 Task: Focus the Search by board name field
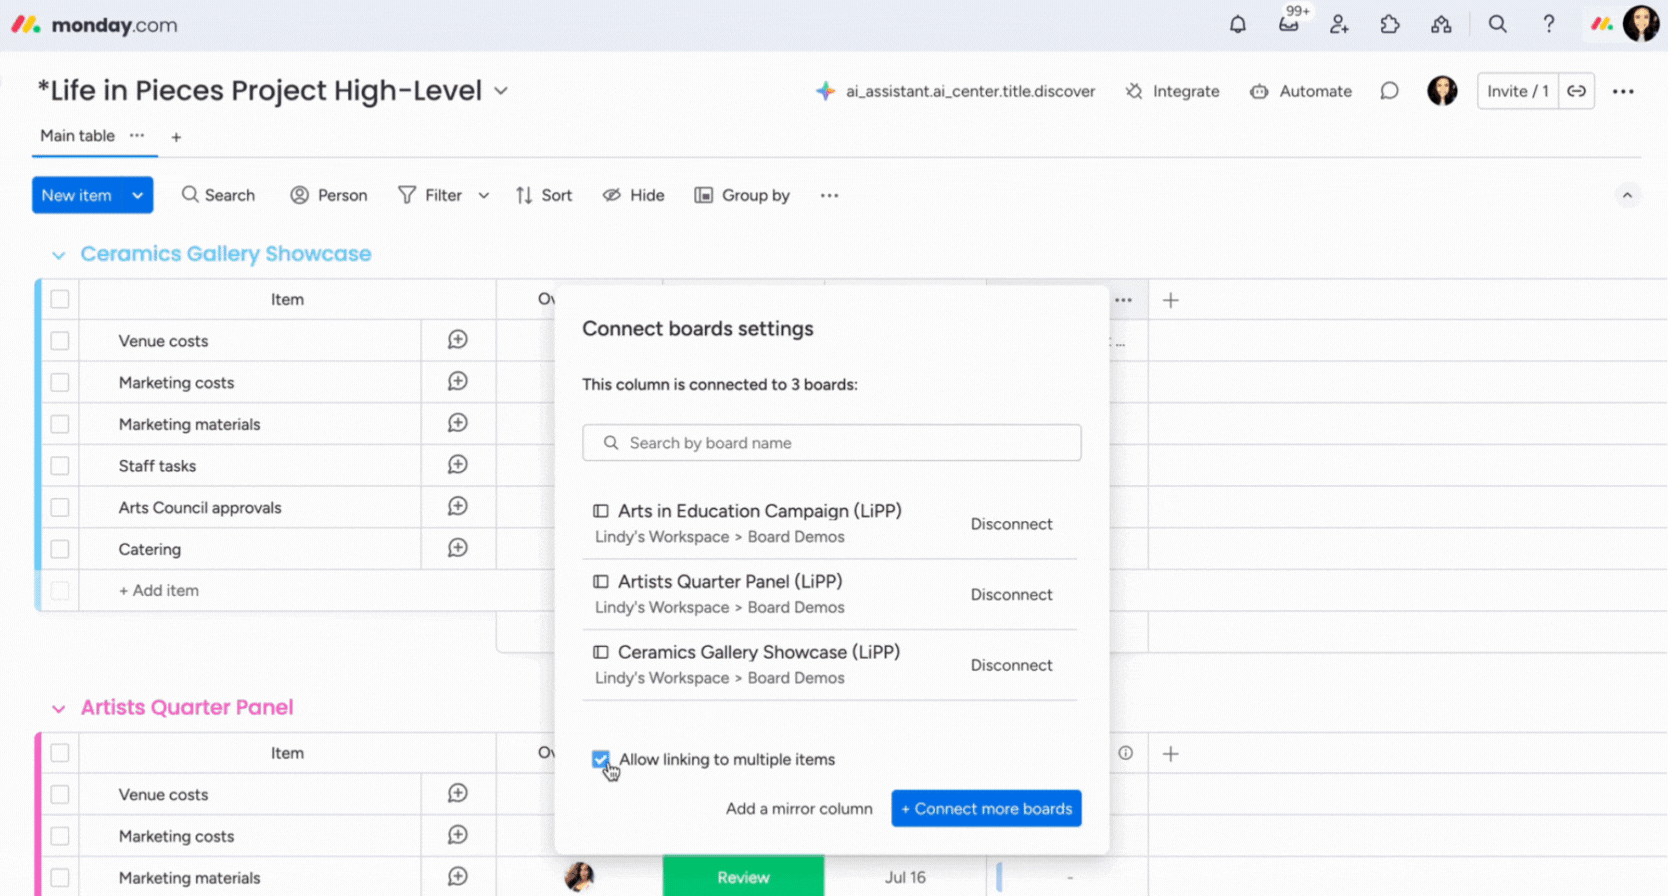[831, 443]
